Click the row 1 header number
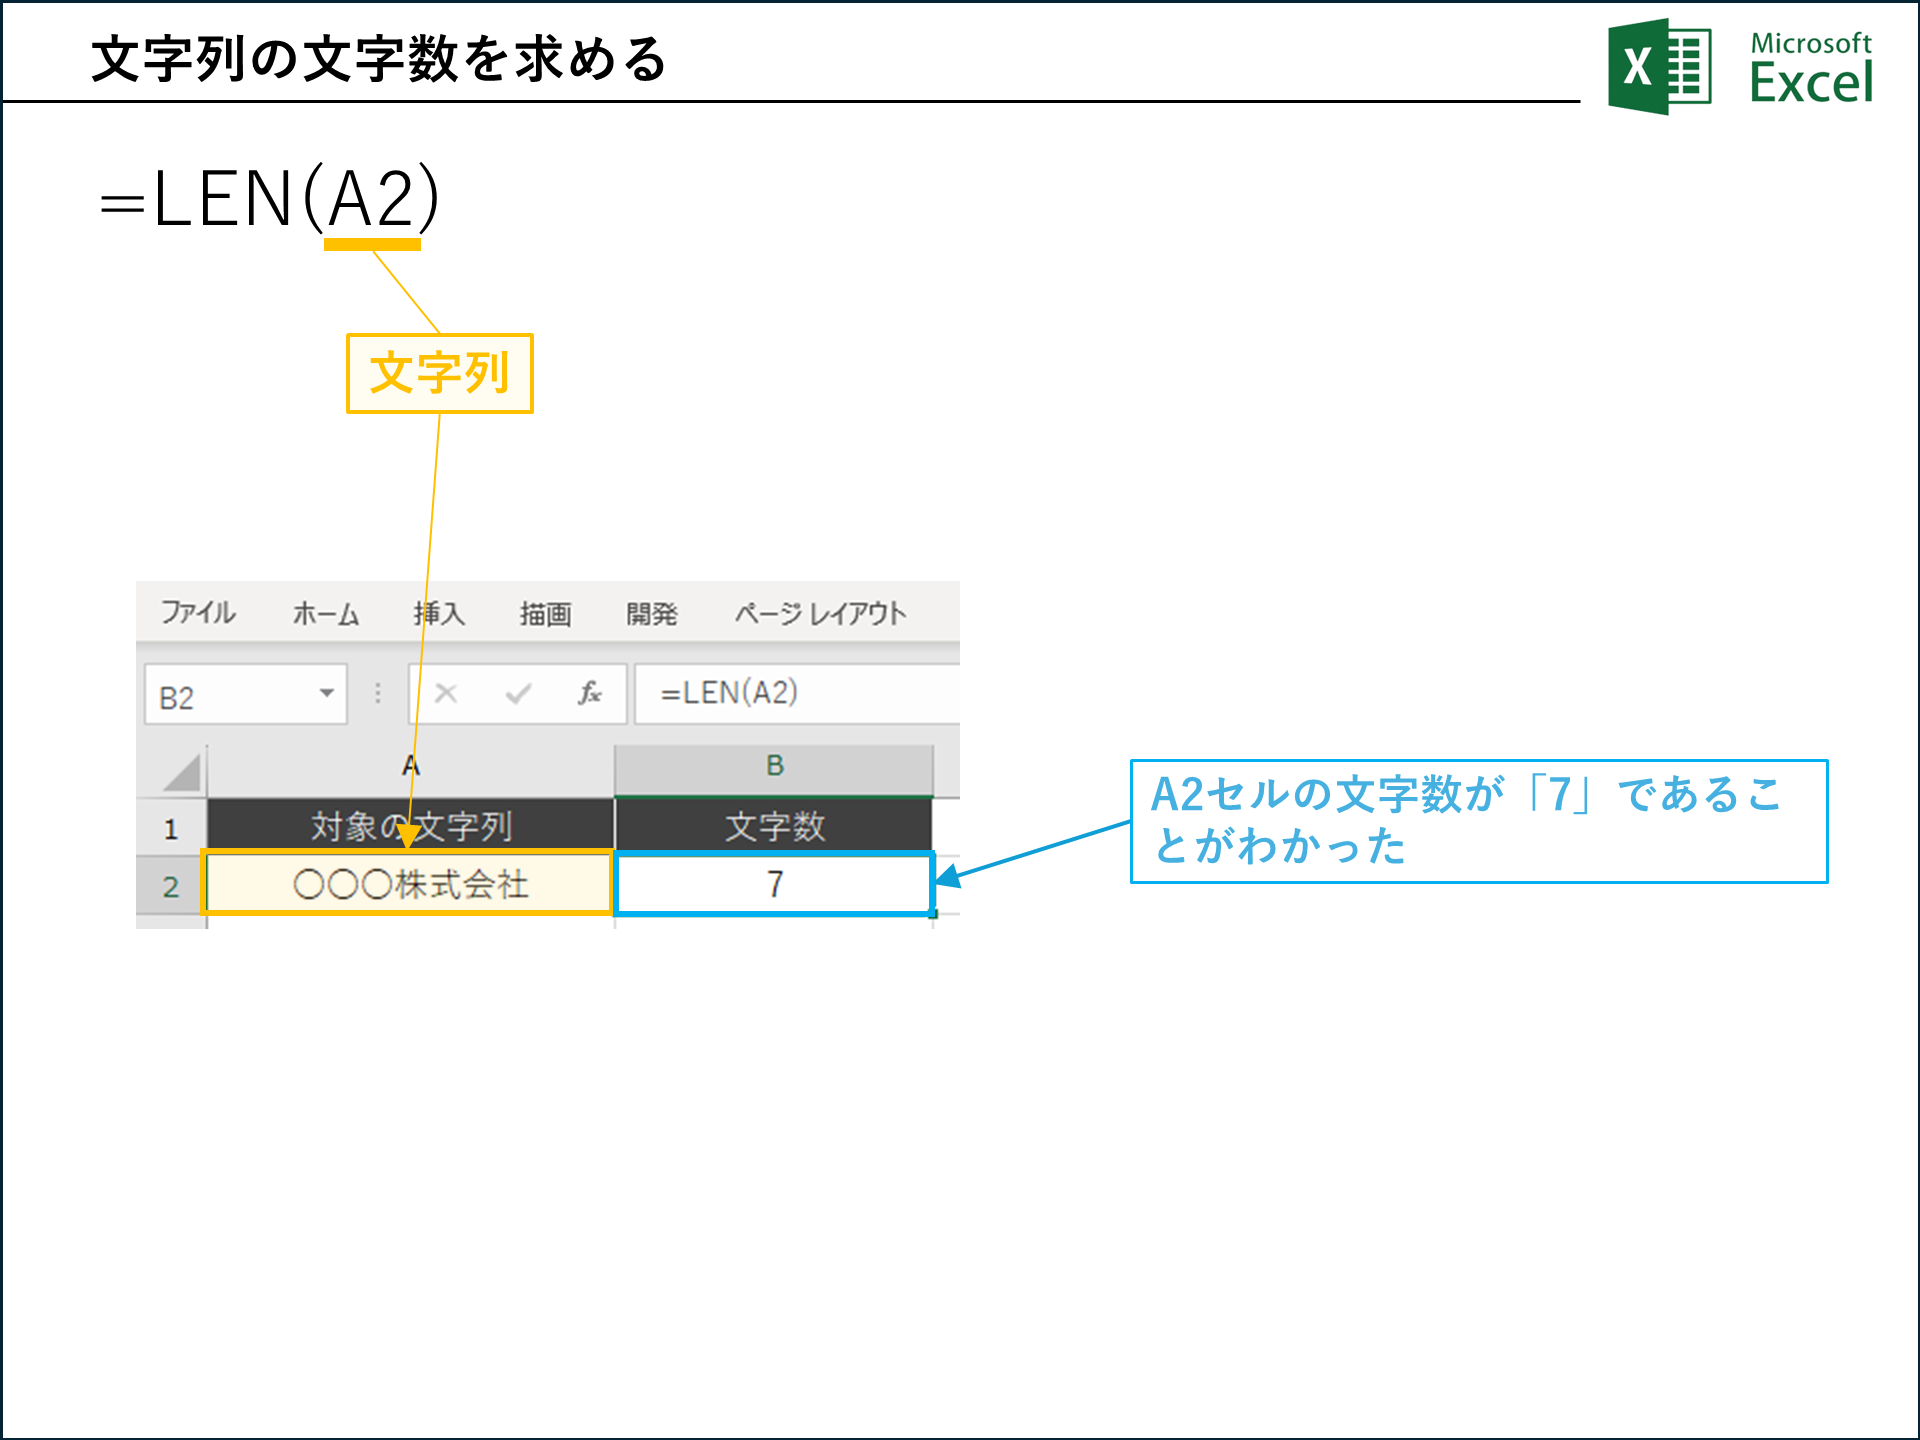The height and width of the screenshot is (1440, 1920). [170, 825]
